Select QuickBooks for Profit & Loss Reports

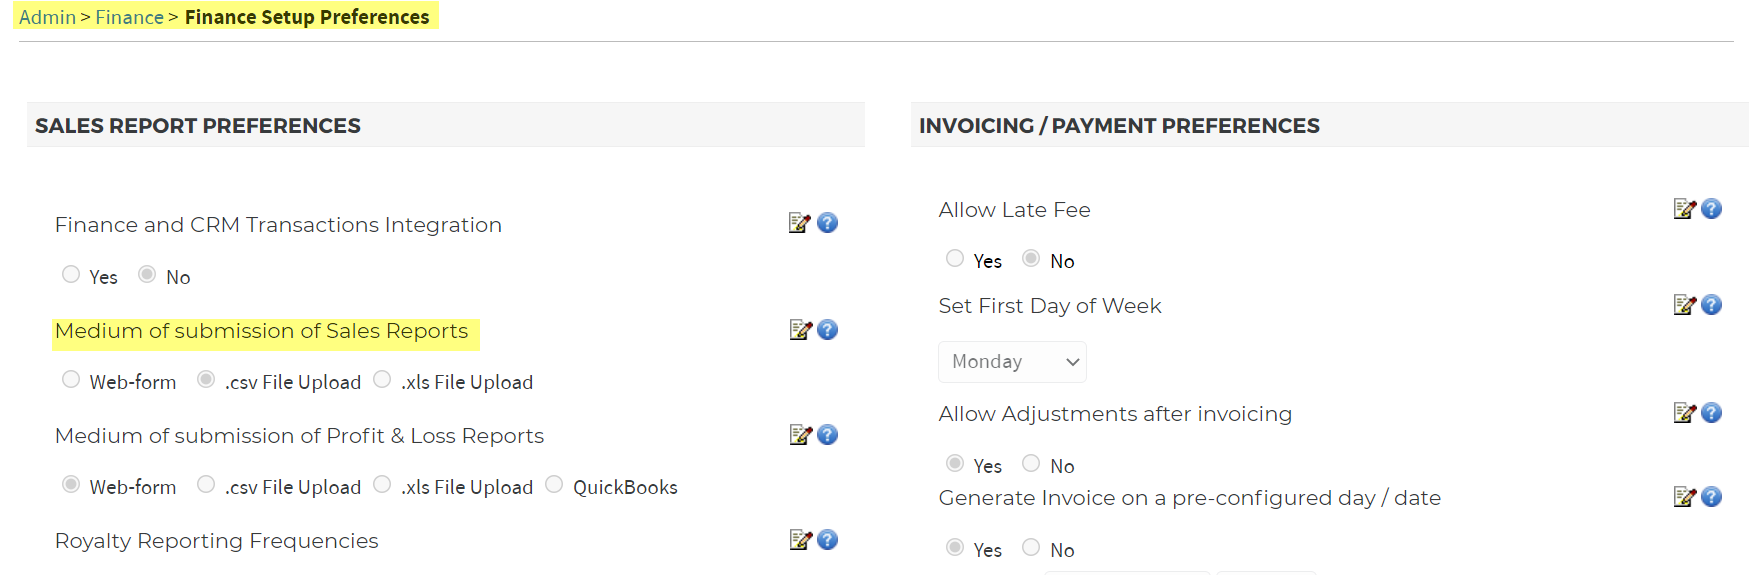pyautogui.click(x=554, y=484)
